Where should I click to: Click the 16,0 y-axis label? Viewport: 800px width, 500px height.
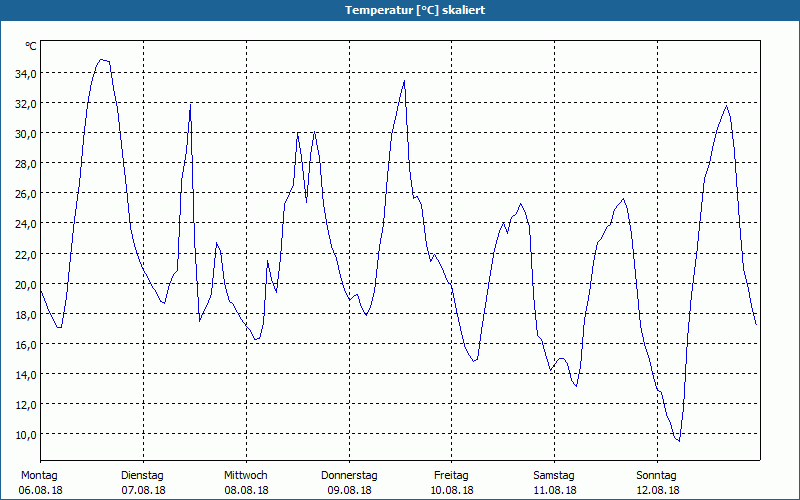point(26,344)
